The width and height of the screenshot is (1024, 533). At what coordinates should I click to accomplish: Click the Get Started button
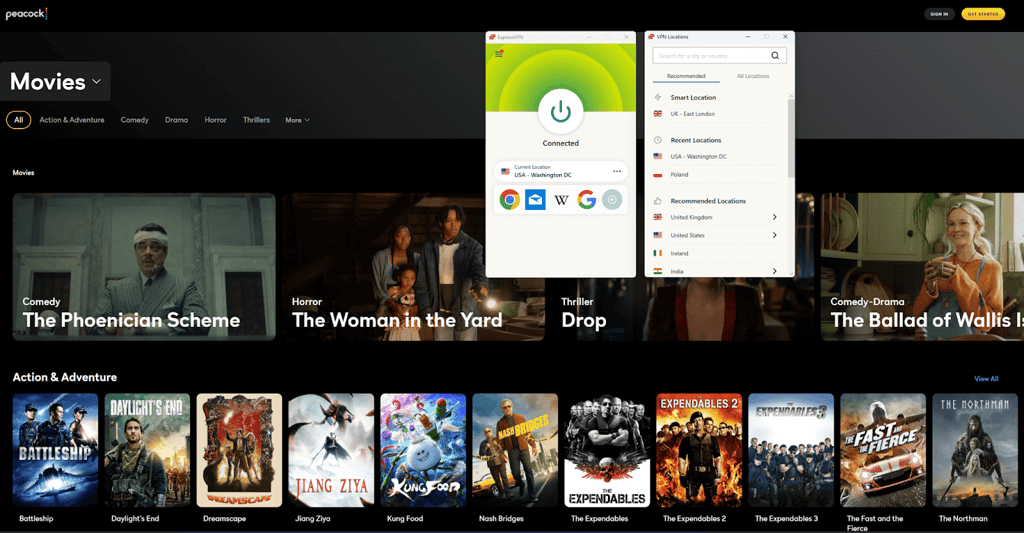983,14
